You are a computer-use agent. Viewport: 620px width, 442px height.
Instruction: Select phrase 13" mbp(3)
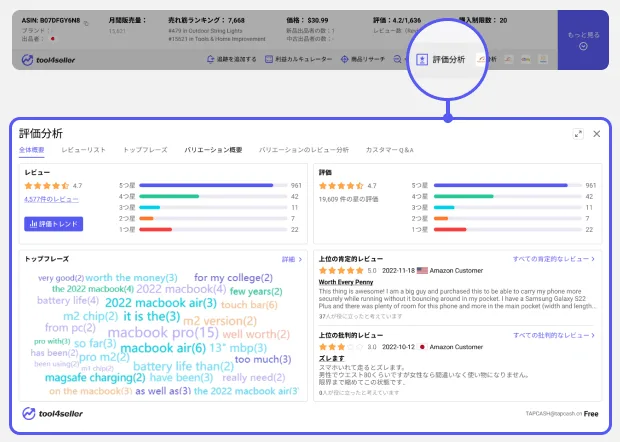point(238,348)
